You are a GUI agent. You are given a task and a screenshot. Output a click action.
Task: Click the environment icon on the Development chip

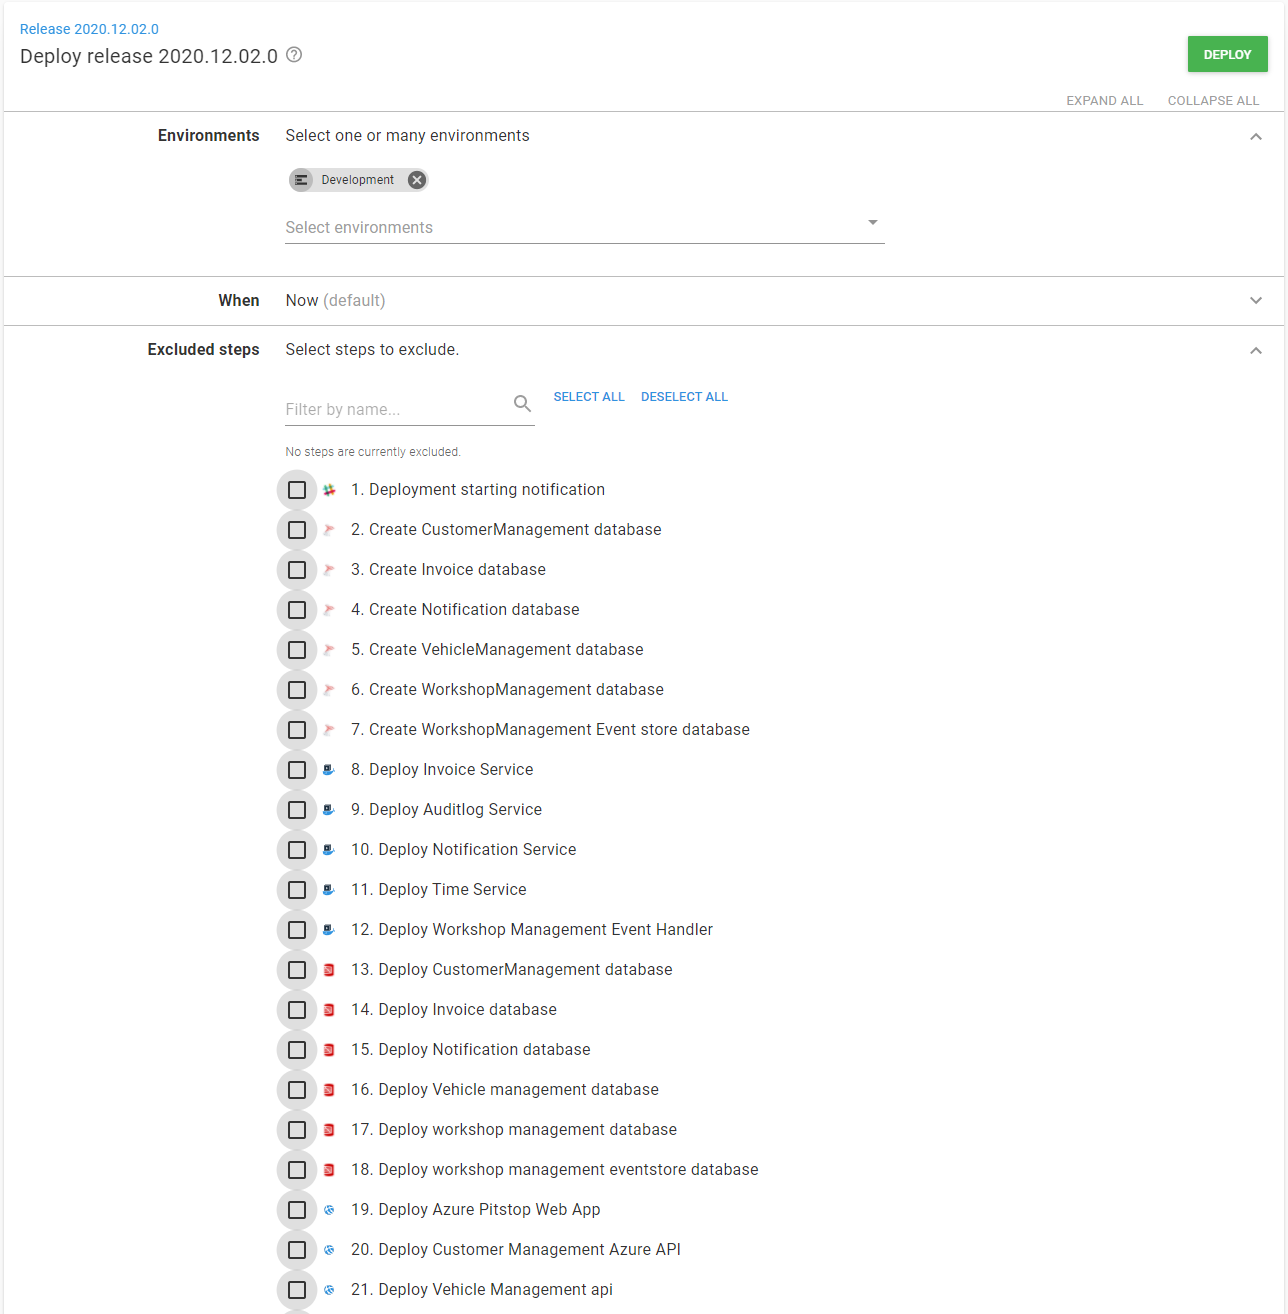pos(302,179)
